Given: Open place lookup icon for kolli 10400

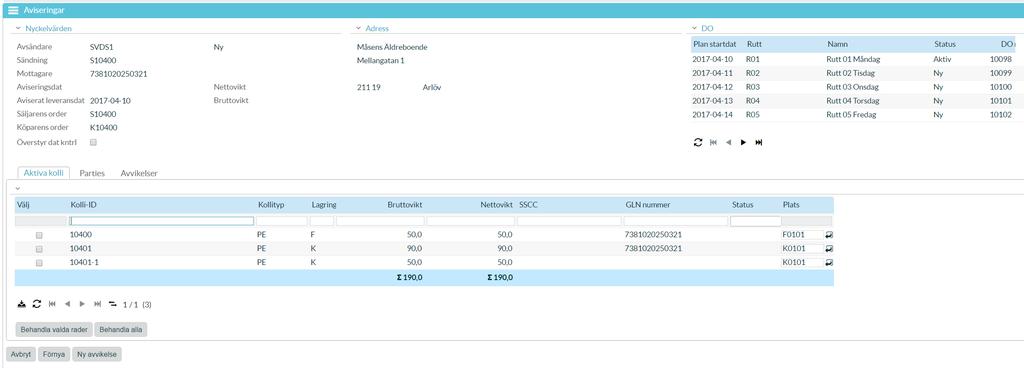Looking at the screenshot, I should pyautogui.click(x=829, y=235).
